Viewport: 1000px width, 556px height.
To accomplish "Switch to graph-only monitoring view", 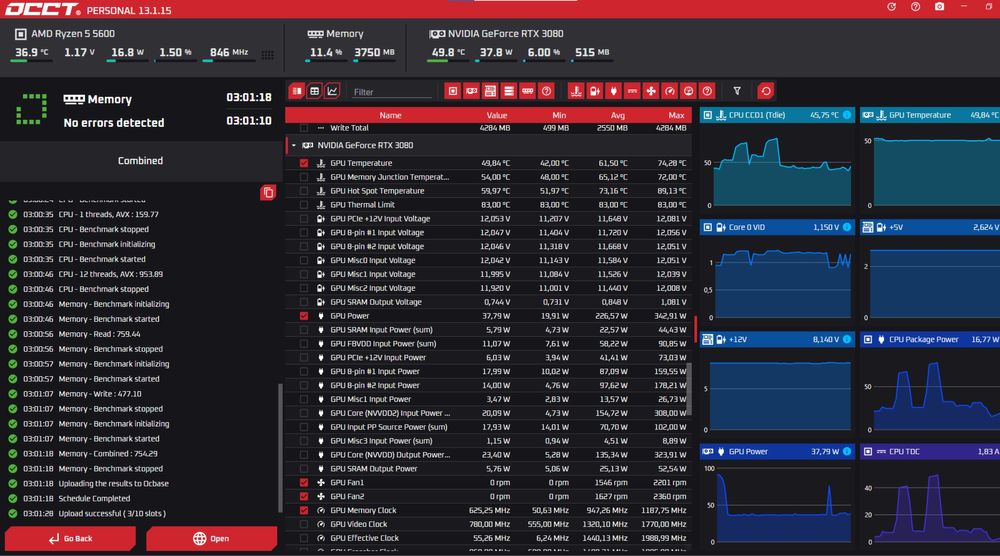I will 332,91.
